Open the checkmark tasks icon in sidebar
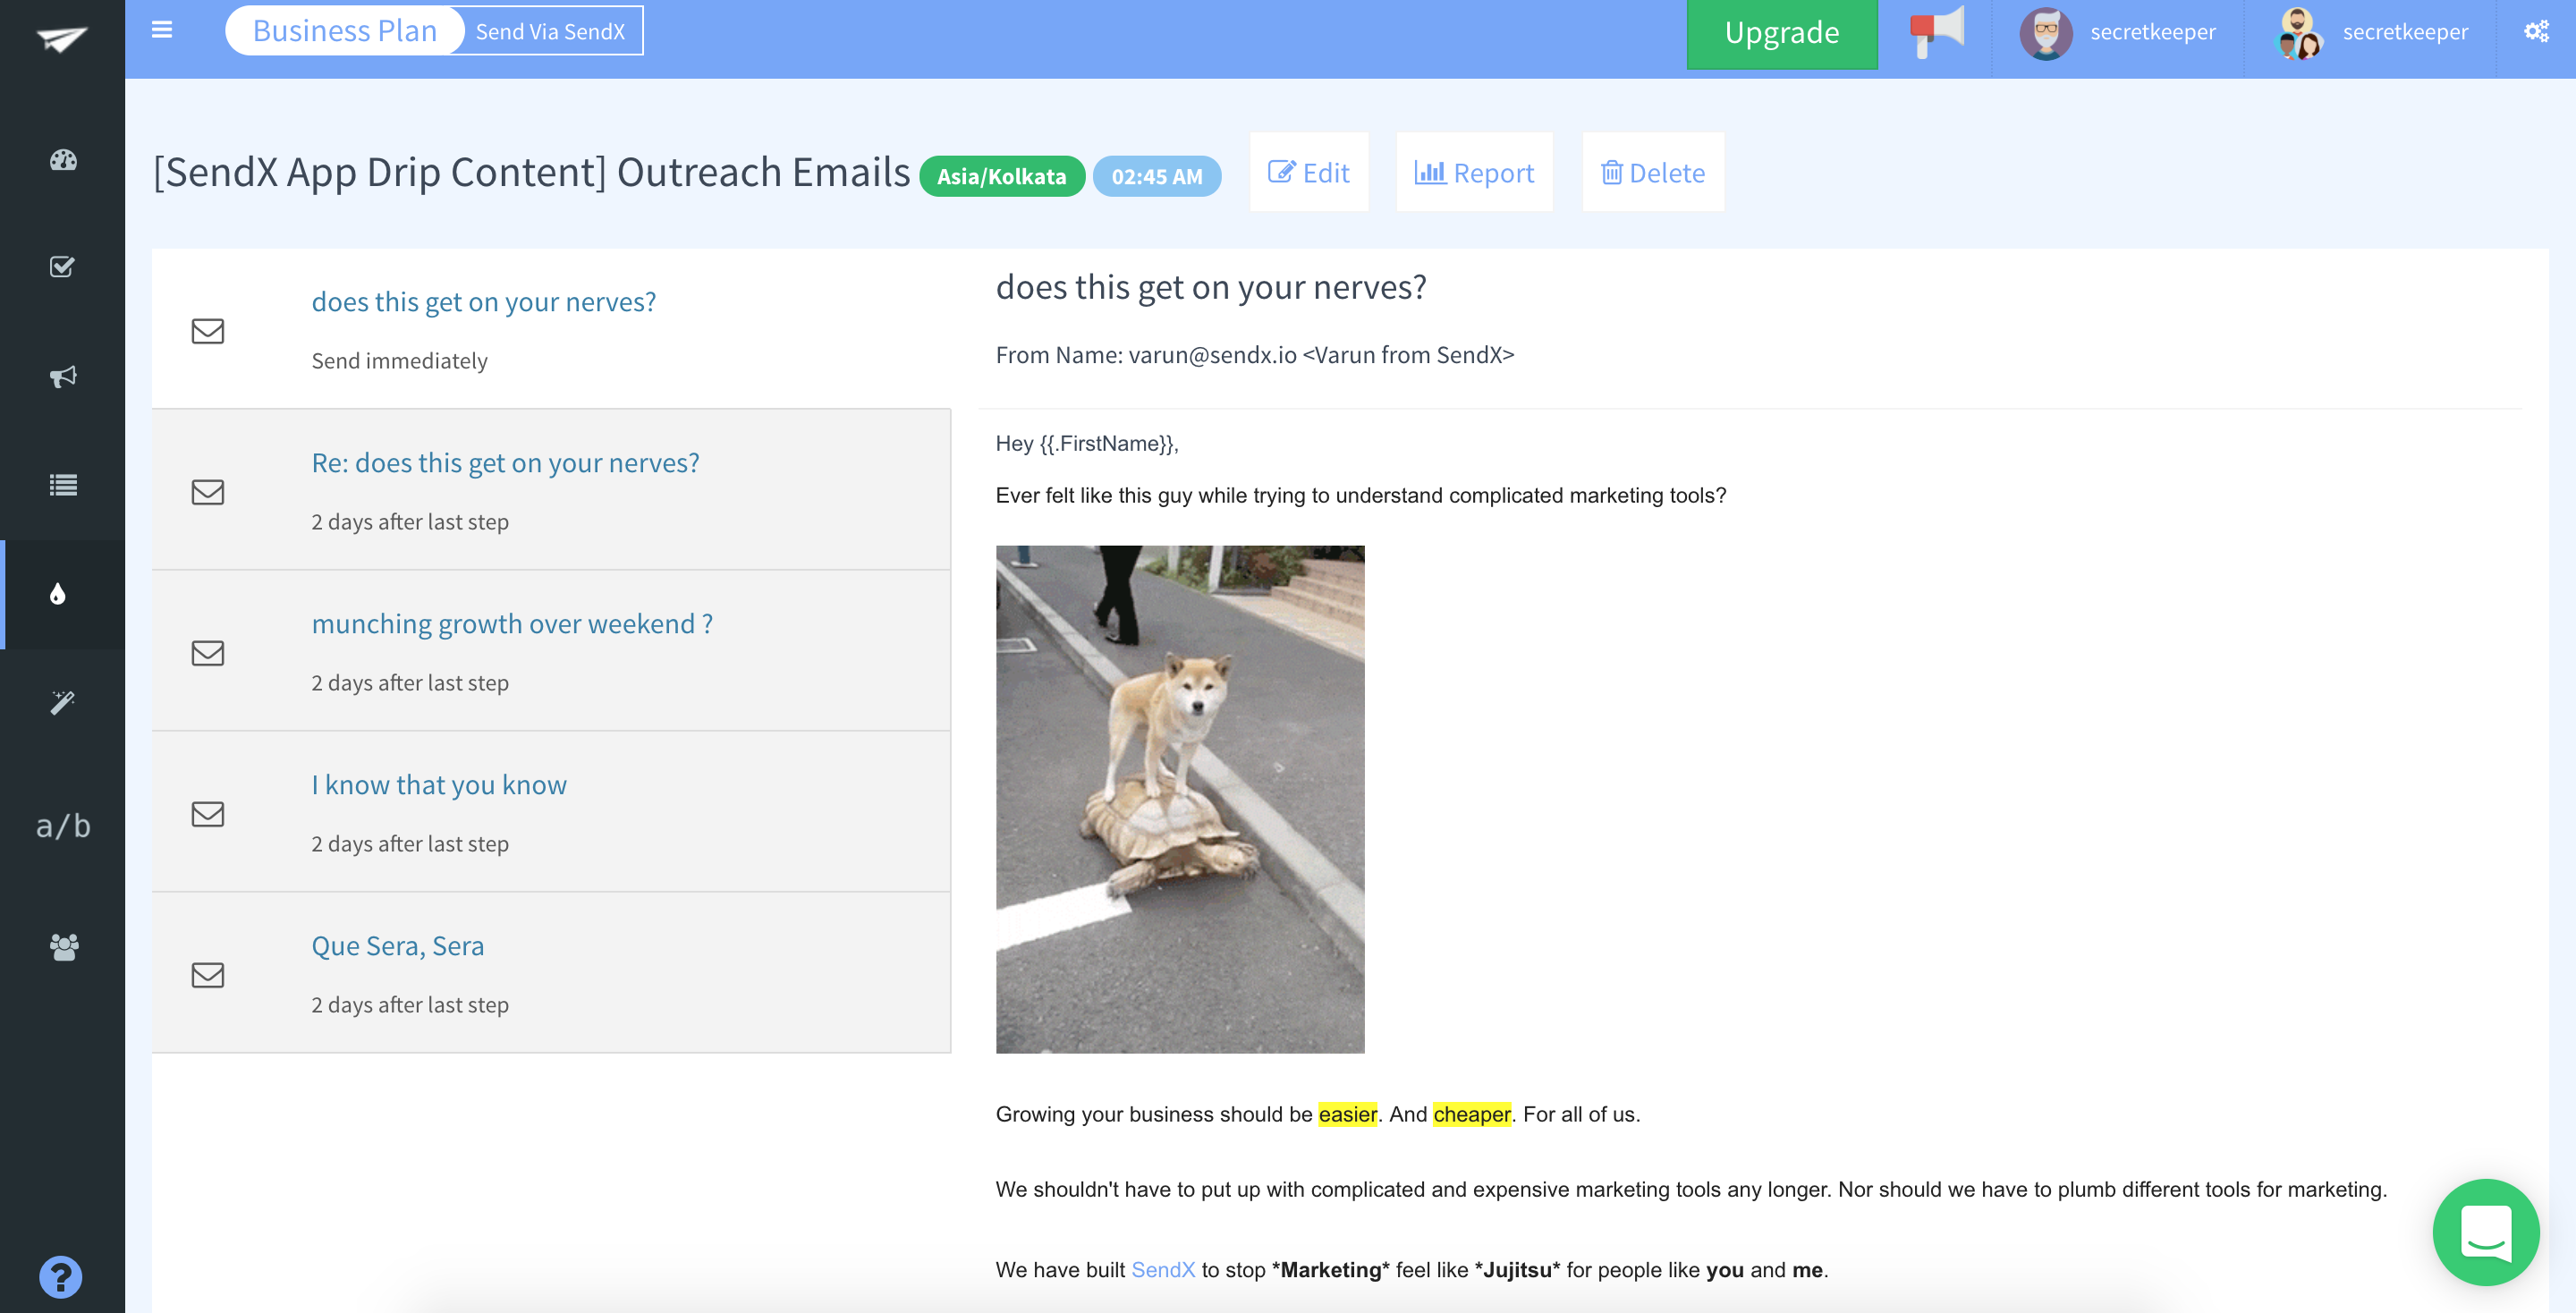 point(62,267)
